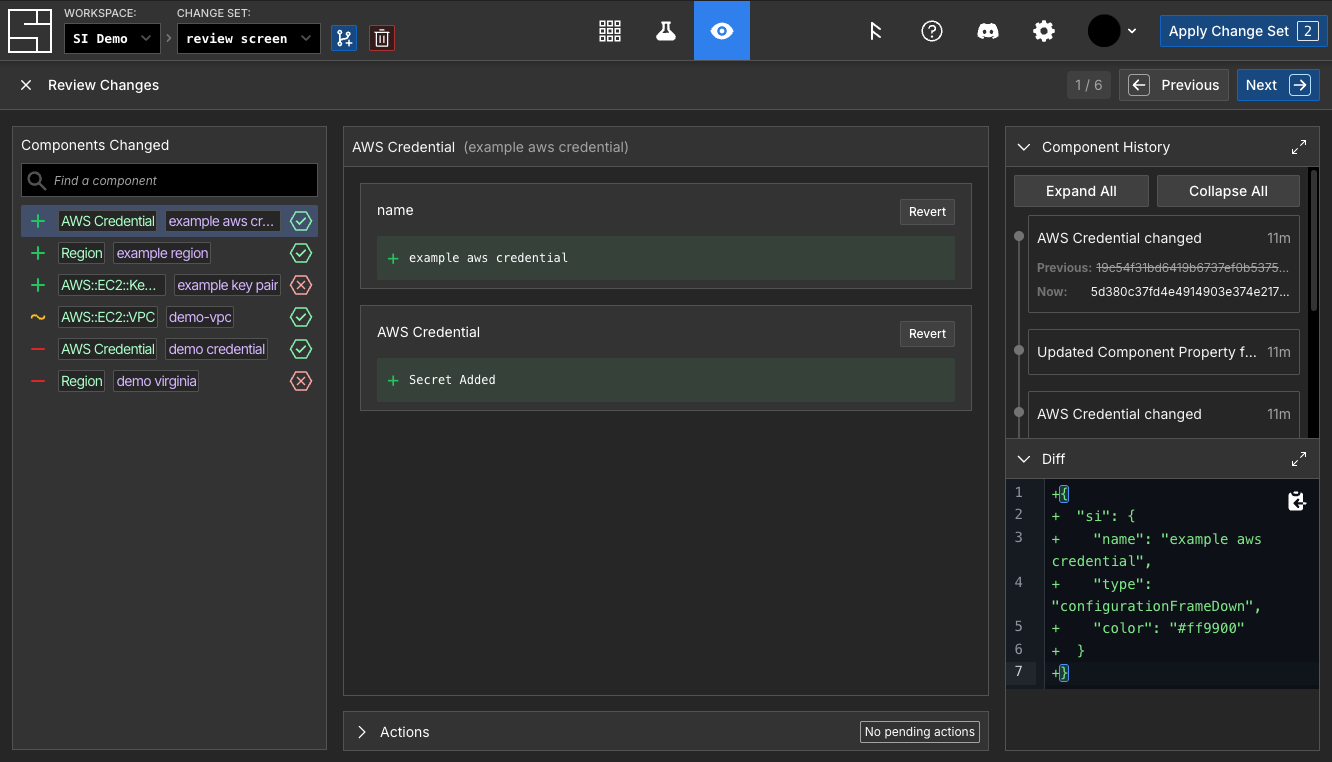Screen dimensions: 1332x762
Task: Go to Next changed component
Action: [1277, 85]
